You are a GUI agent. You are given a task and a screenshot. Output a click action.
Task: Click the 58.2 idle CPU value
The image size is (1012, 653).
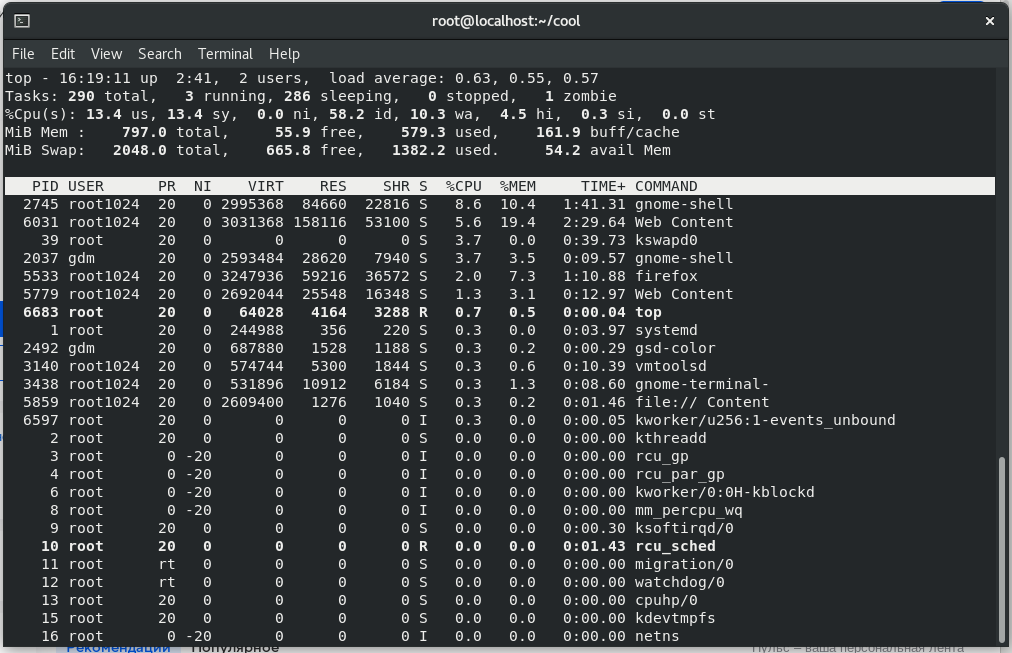tap(347, 115)
